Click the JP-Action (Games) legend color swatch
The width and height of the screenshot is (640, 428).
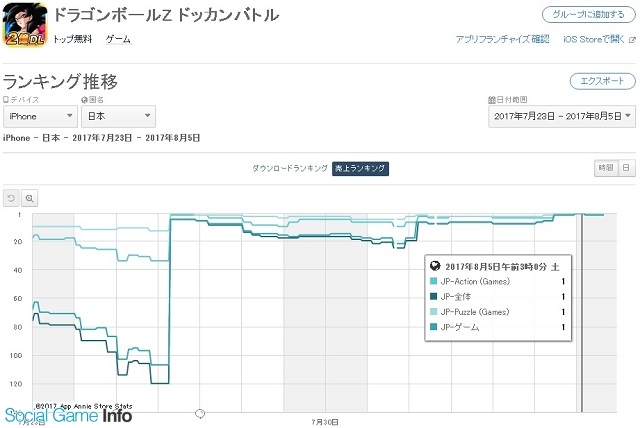[433, 281]
